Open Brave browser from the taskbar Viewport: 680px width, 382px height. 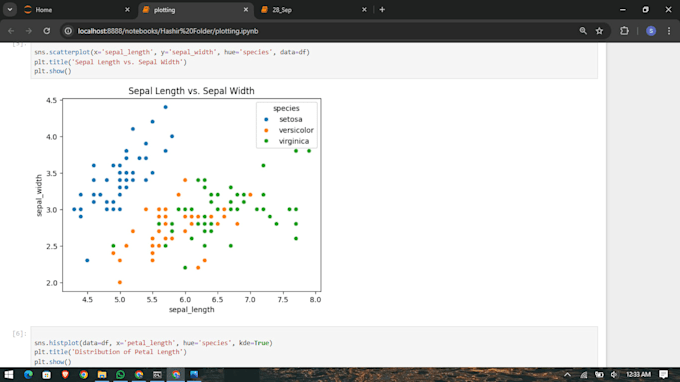point(65,375)
